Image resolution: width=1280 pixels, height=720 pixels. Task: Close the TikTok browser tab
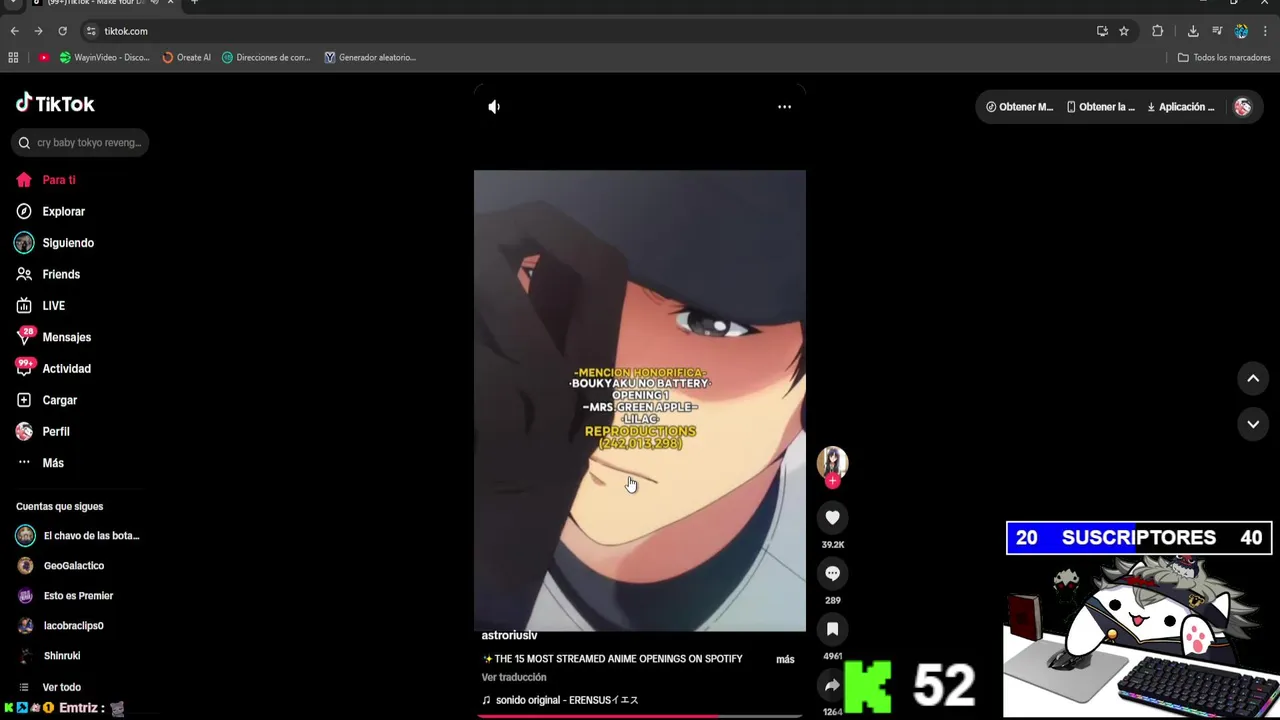tap(170, 2)
